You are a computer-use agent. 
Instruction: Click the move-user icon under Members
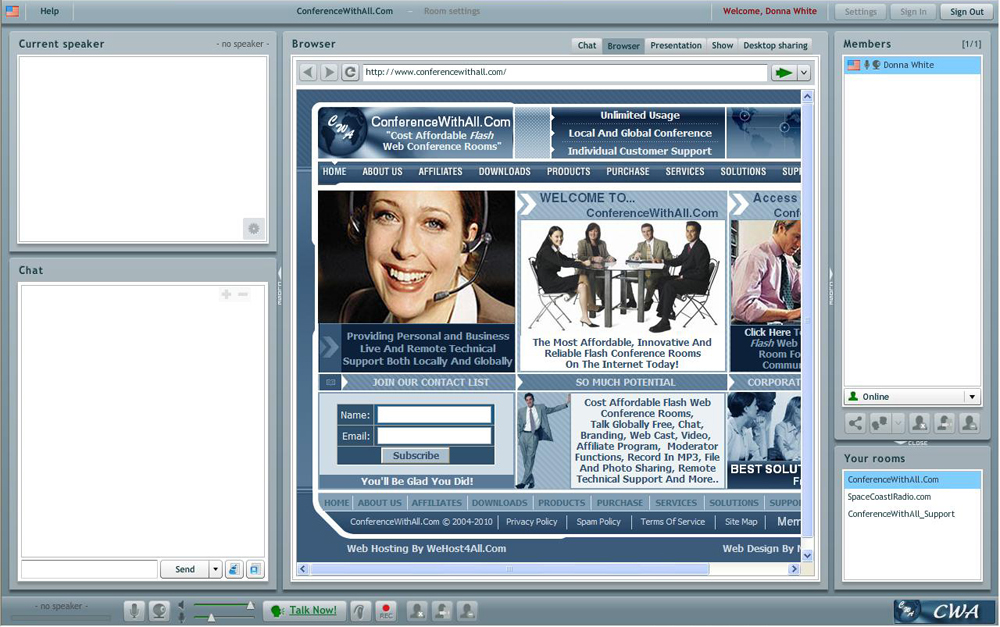click(x=945, y=423)
